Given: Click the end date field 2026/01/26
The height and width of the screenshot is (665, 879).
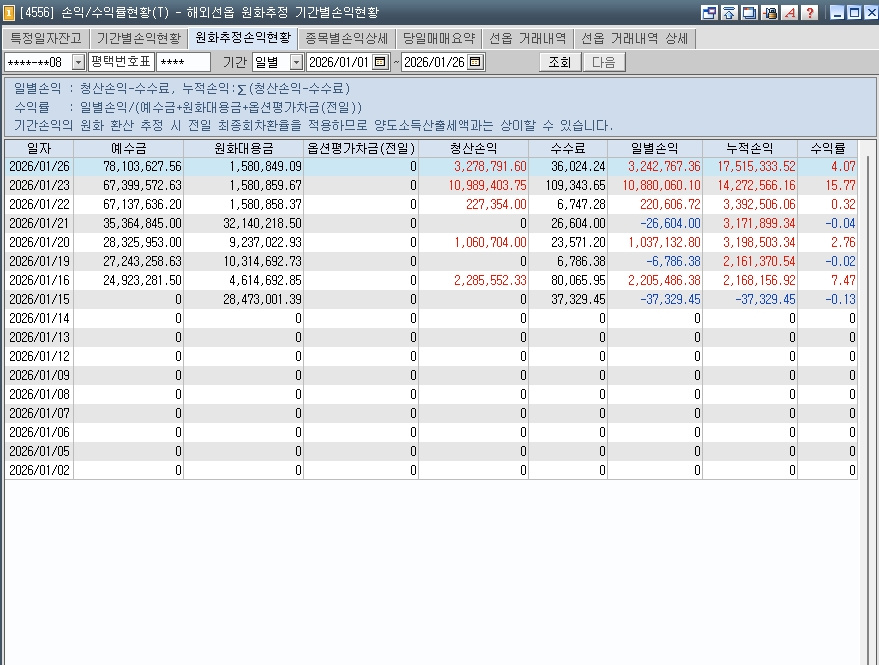Looking at the screenshot, I should (x=434, y=62).
